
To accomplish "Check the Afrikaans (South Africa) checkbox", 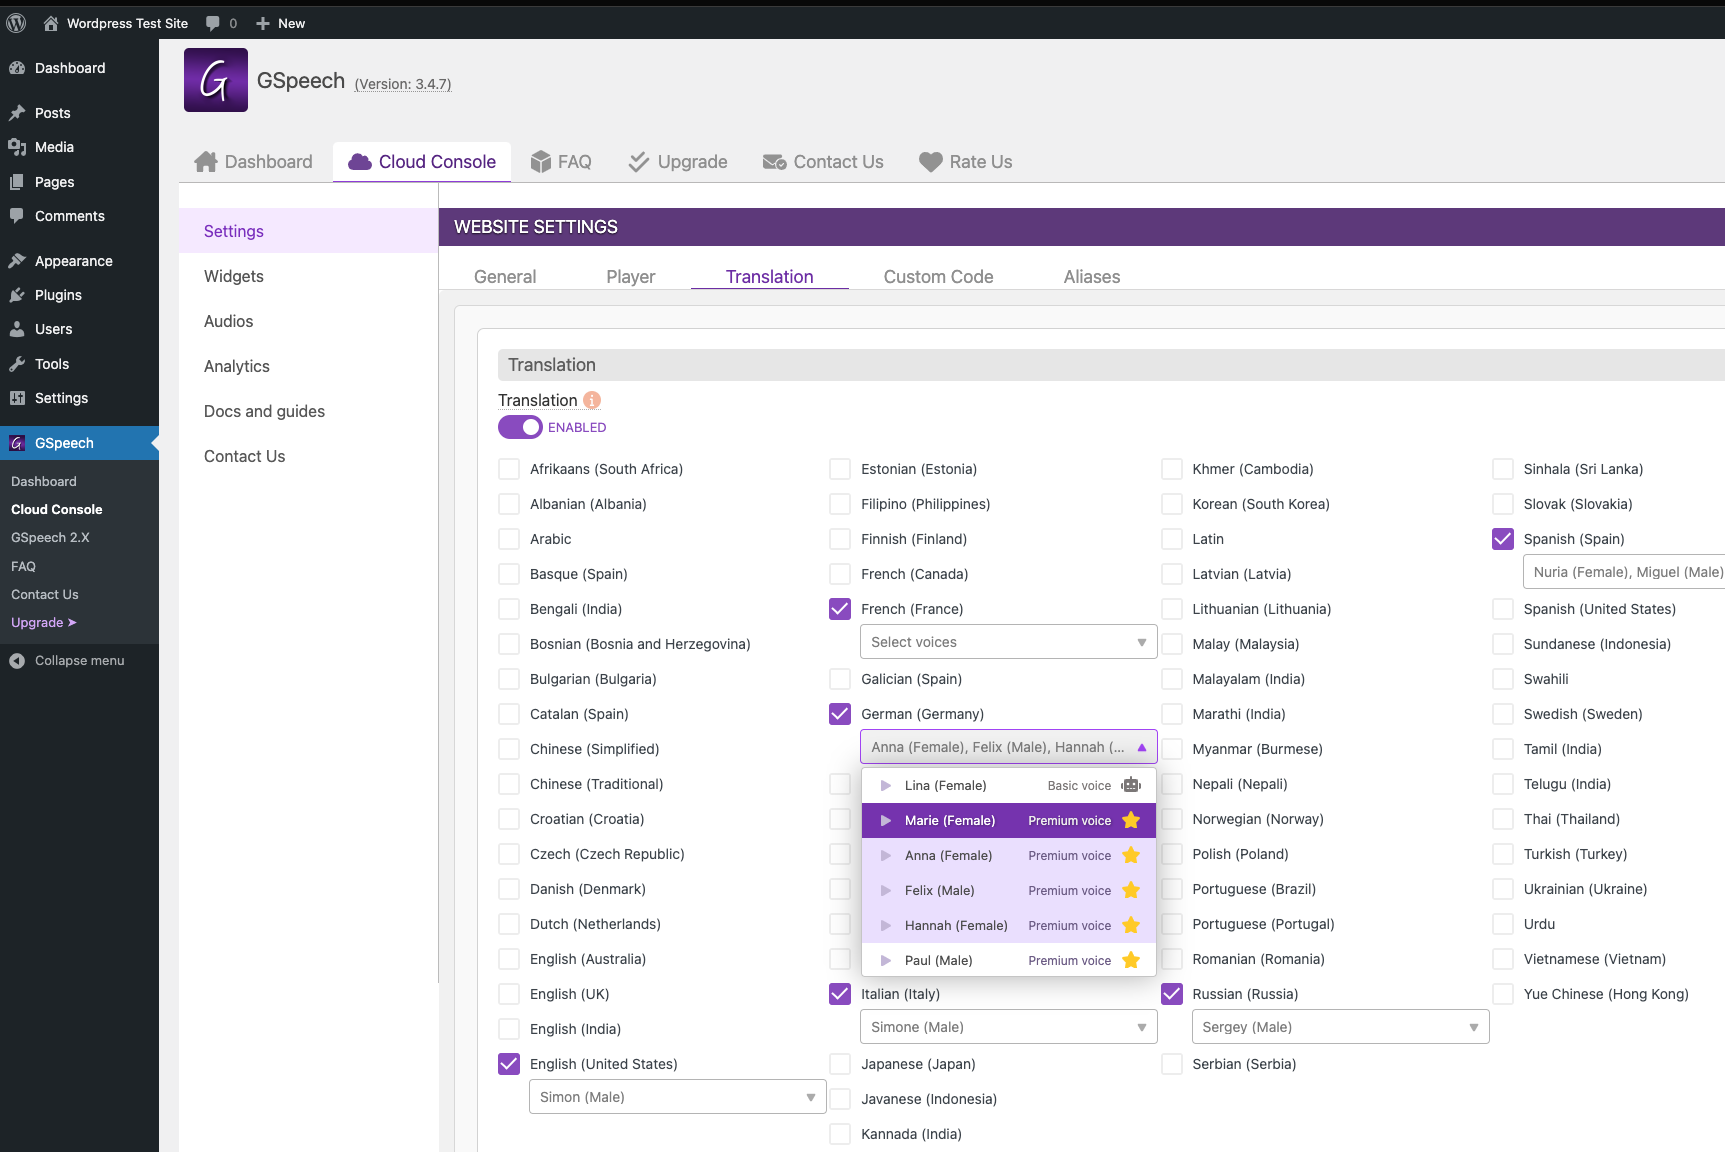I will click(509, 469).
